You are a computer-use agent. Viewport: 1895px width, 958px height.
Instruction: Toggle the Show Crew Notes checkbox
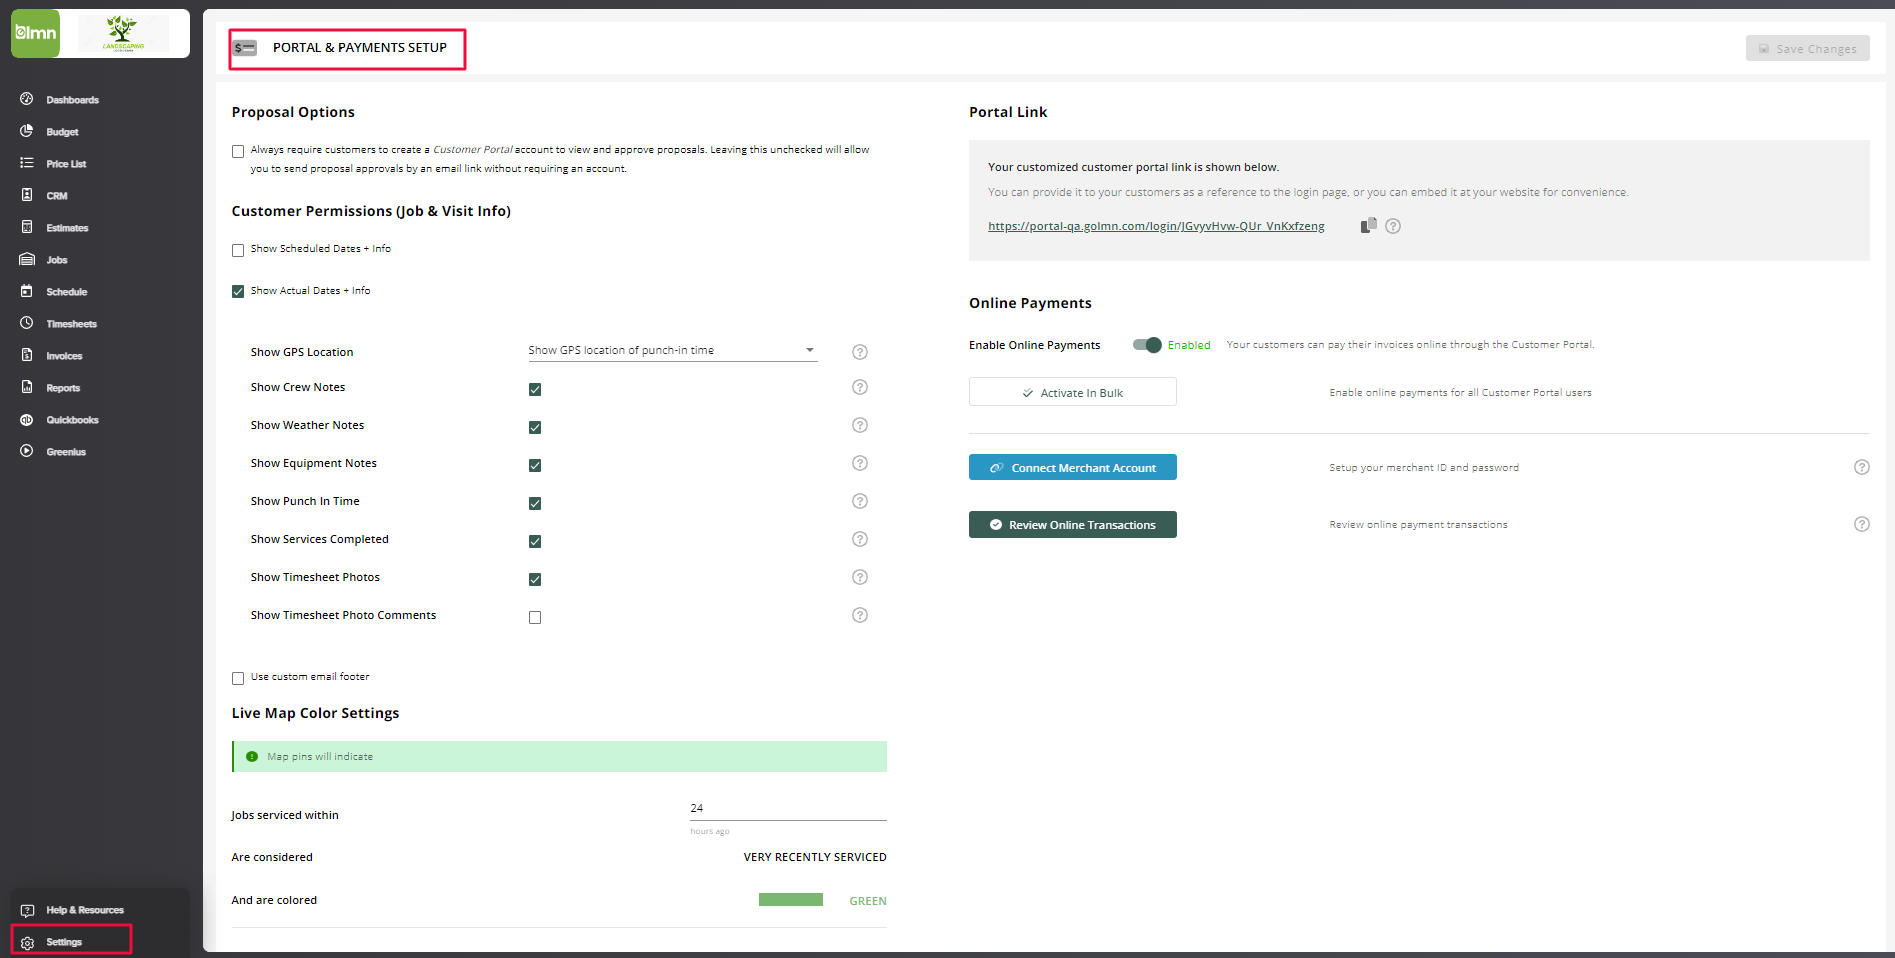pyautogui.click(x=535, y=389)
